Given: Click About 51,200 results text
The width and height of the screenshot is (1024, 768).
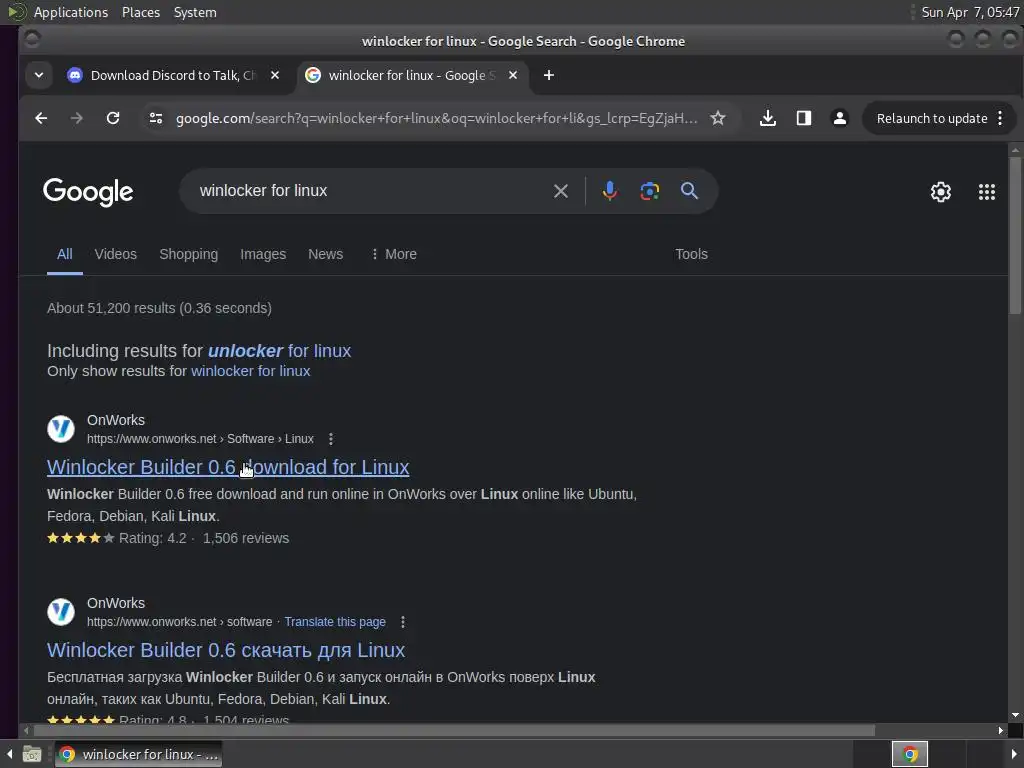Looking at the screenshot, I should pyautogui.click(x=159, y=308).
